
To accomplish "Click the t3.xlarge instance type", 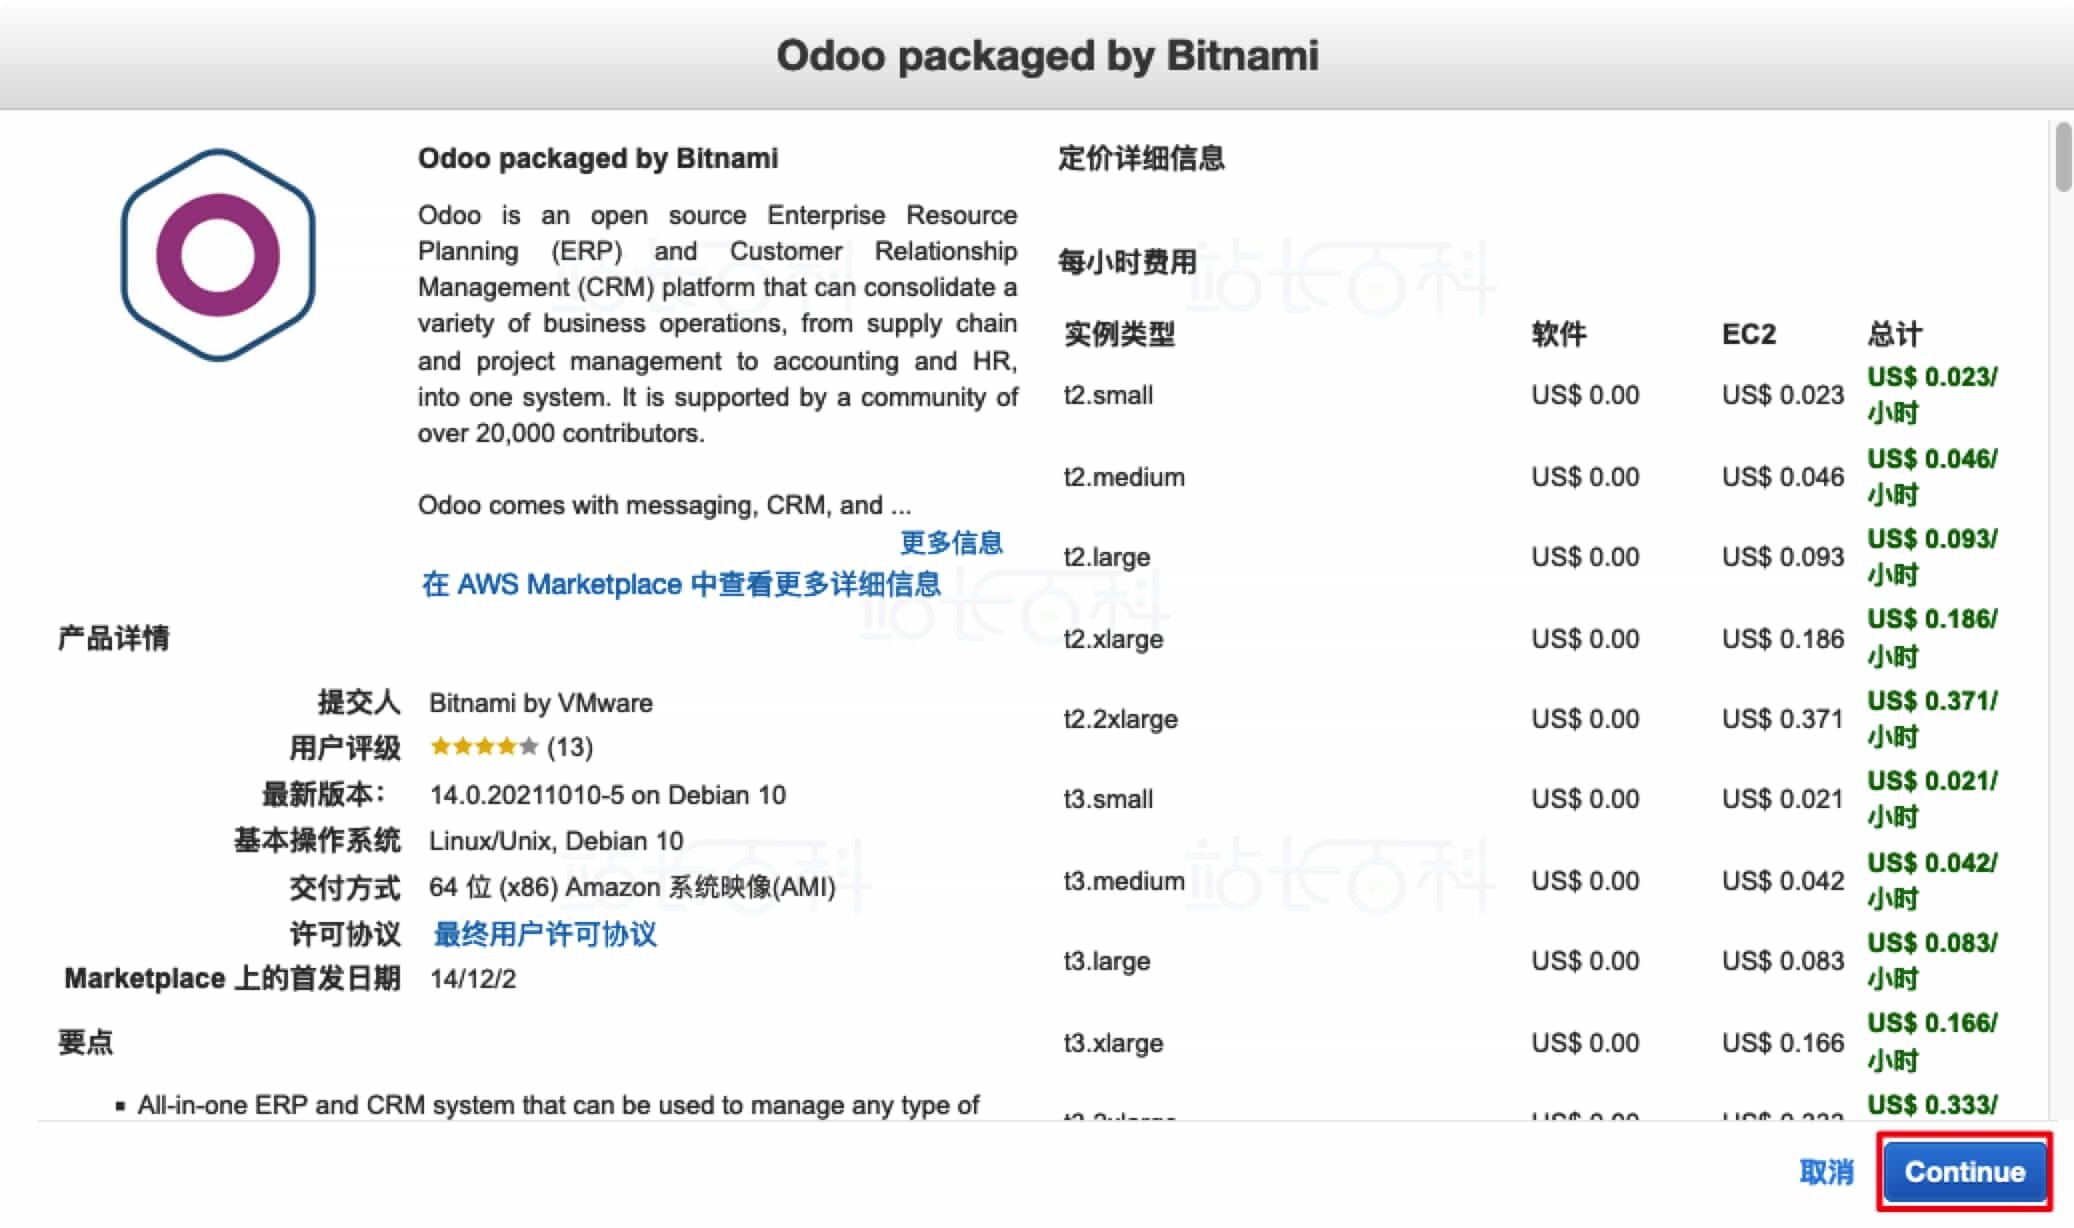I will 1113,1043.
